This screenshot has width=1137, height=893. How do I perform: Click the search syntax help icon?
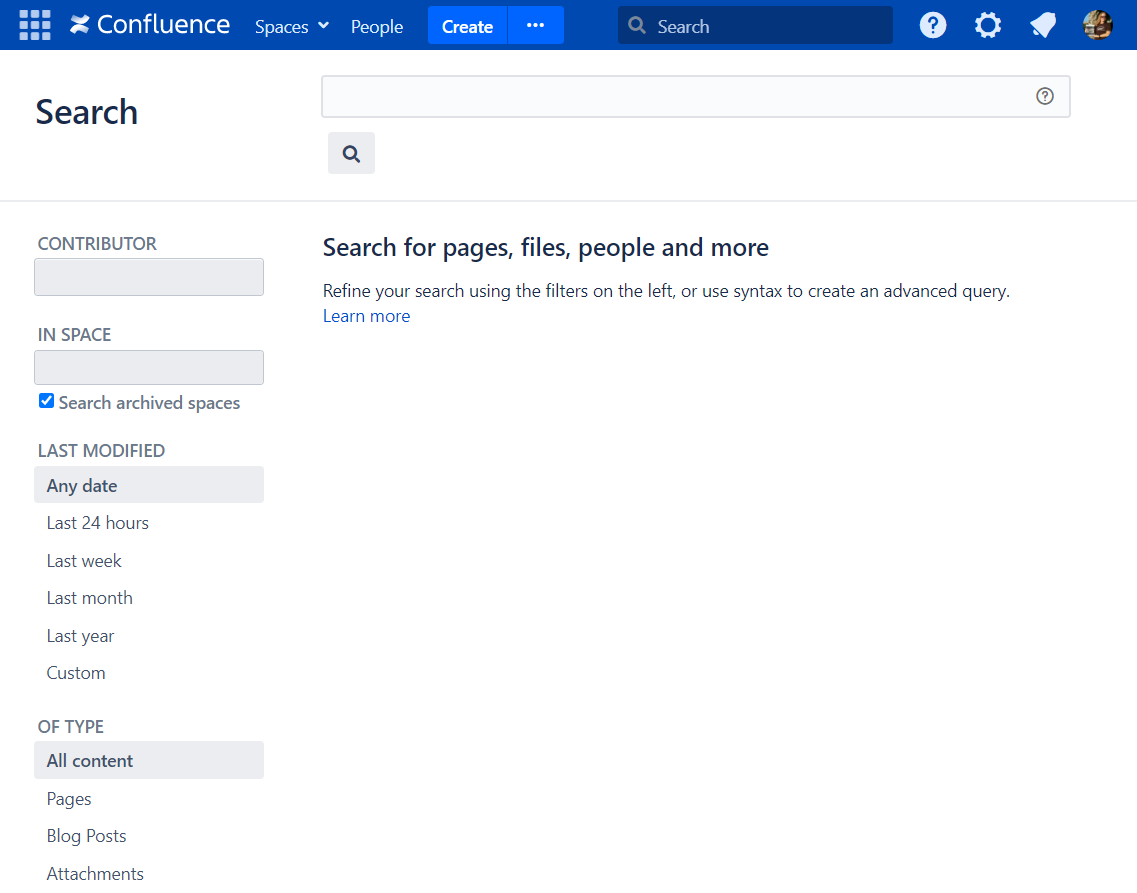(1044, 96)
